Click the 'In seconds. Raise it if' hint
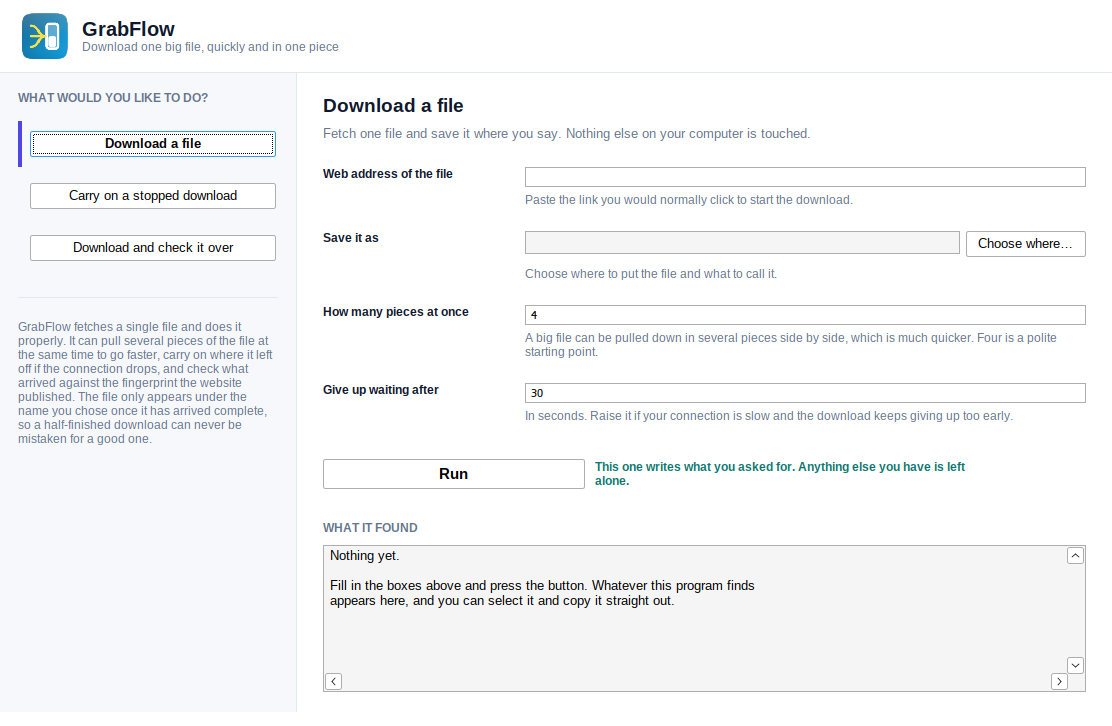Image resolution: width=1112 pixels, height=726 pixels. tap(769, 415)
